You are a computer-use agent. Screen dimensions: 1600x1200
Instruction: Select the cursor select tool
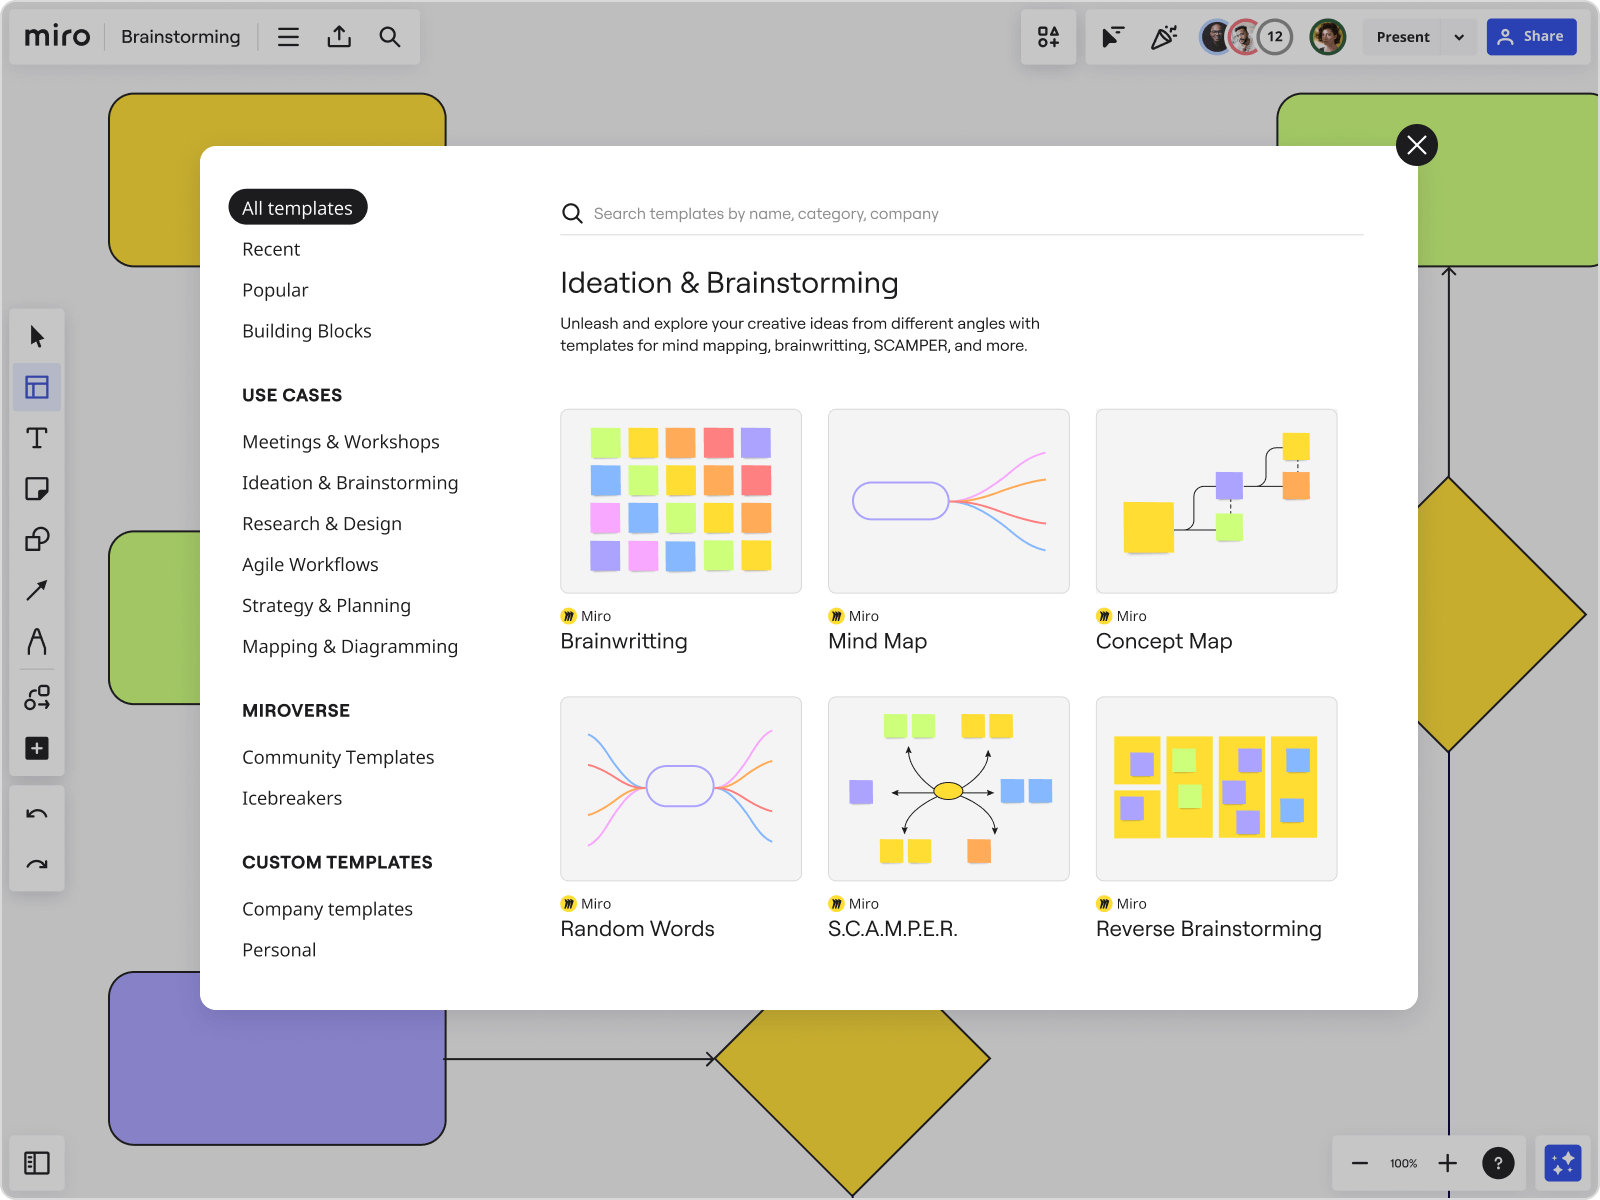37,336
